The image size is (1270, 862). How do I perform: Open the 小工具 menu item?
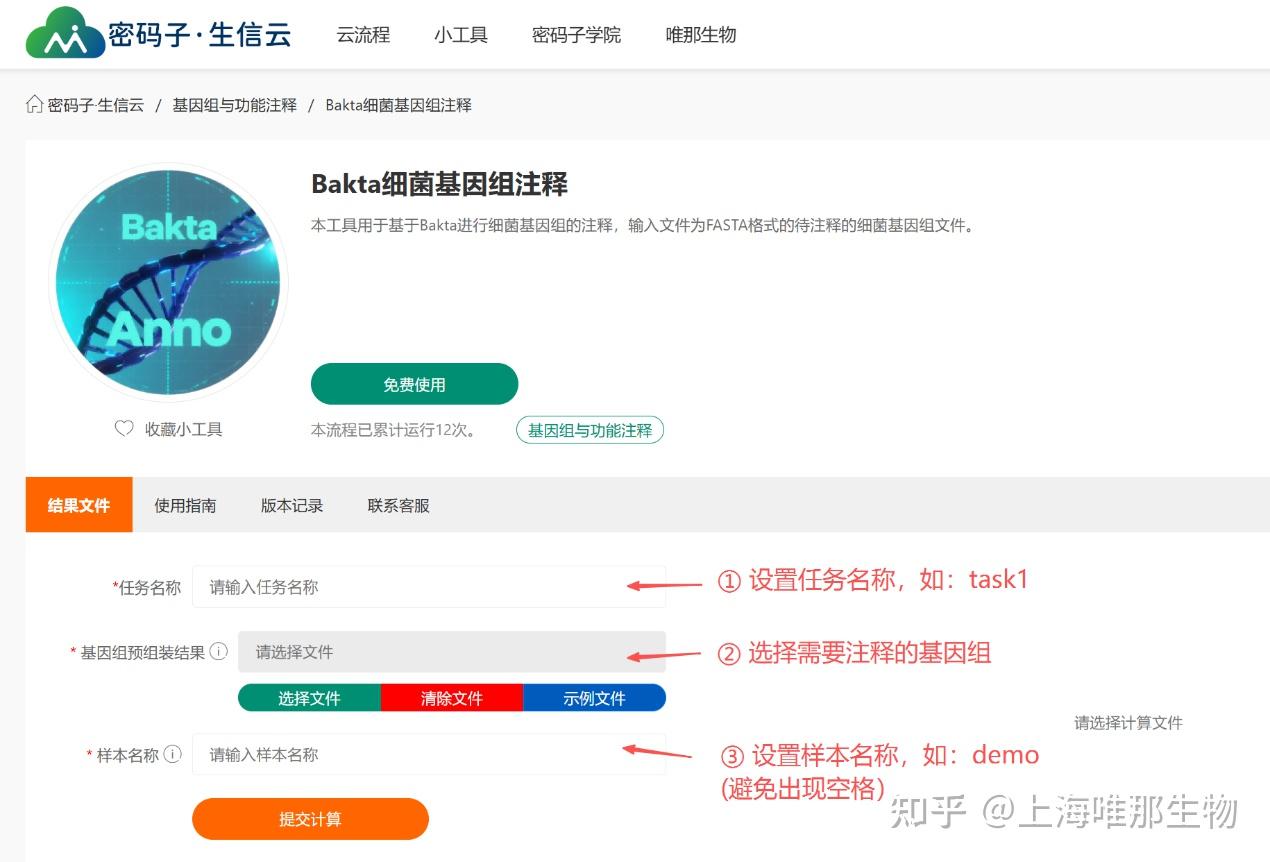460,34
